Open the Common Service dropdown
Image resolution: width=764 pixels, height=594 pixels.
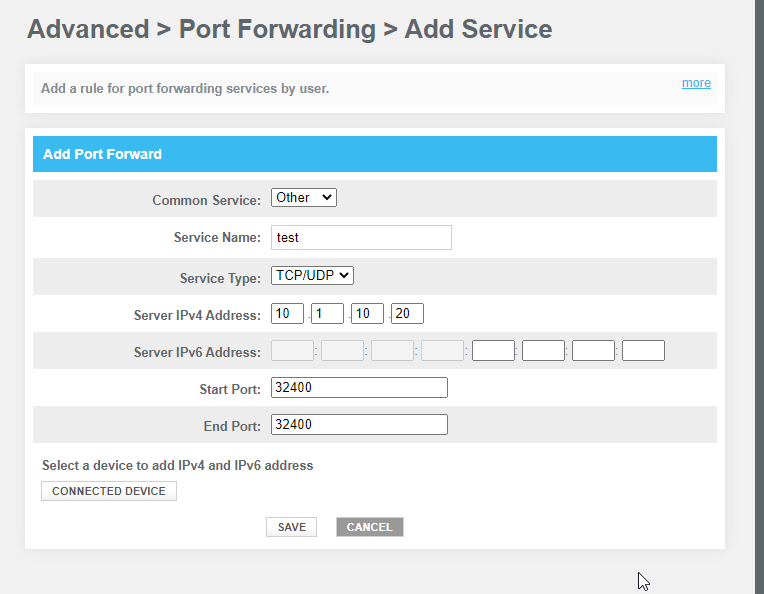(304, 197)
